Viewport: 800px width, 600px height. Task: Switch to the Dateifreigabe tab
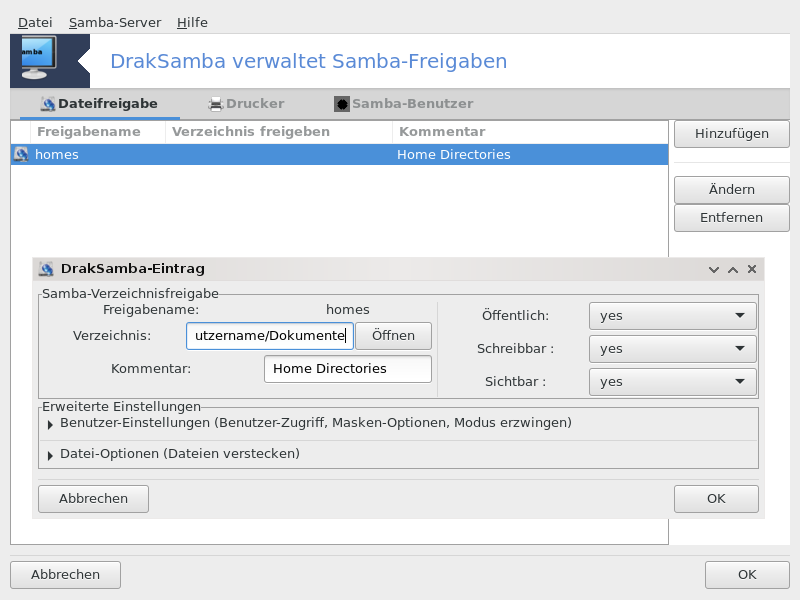pos(99,104)
